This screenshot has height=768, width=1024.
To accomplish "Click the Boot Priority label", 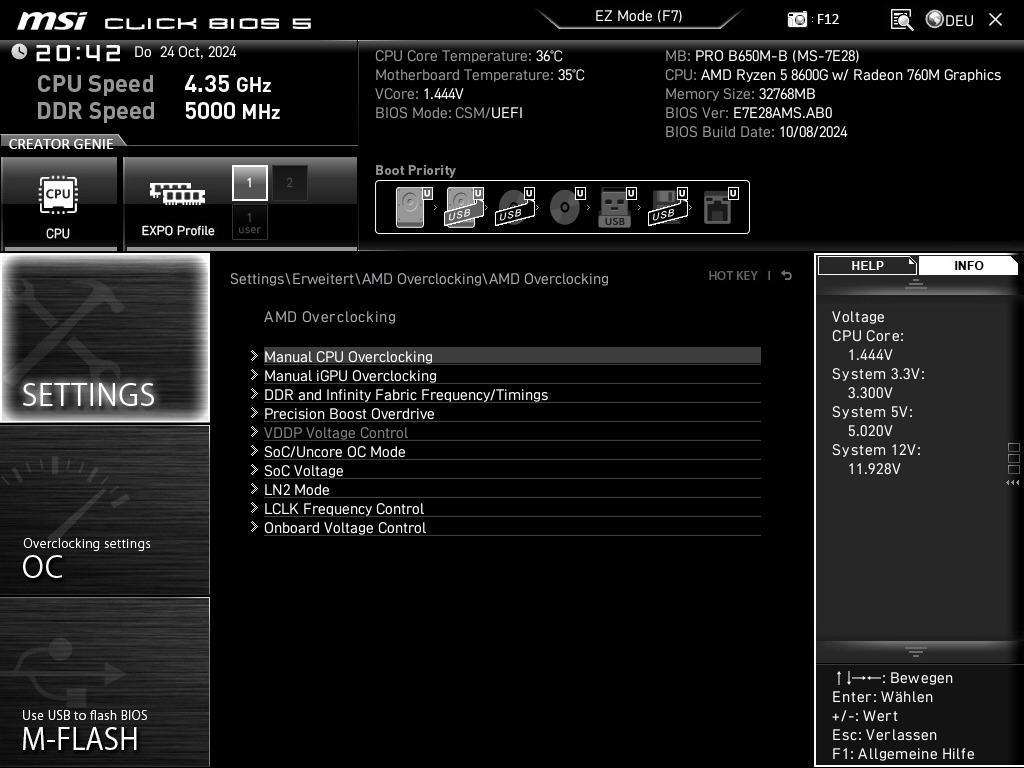I will pos(415,170).
